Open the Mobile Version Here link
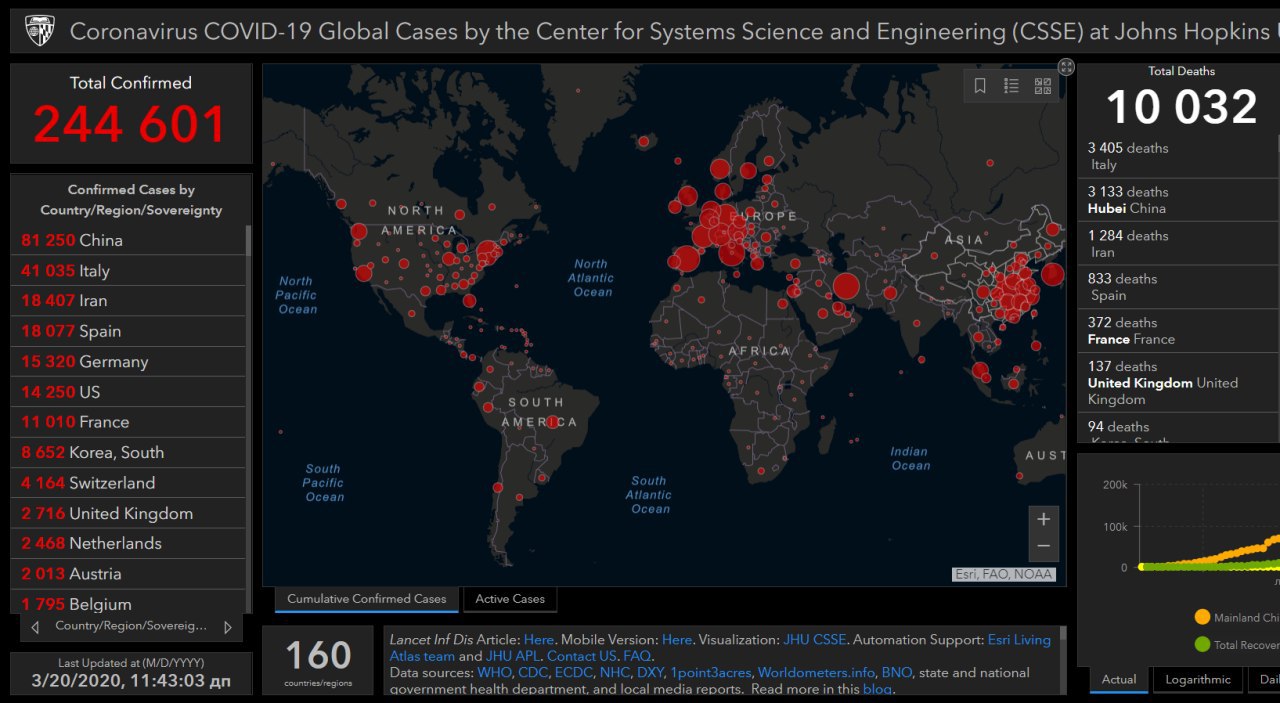Screen dimensions: 1280x703 click(676, 640)
